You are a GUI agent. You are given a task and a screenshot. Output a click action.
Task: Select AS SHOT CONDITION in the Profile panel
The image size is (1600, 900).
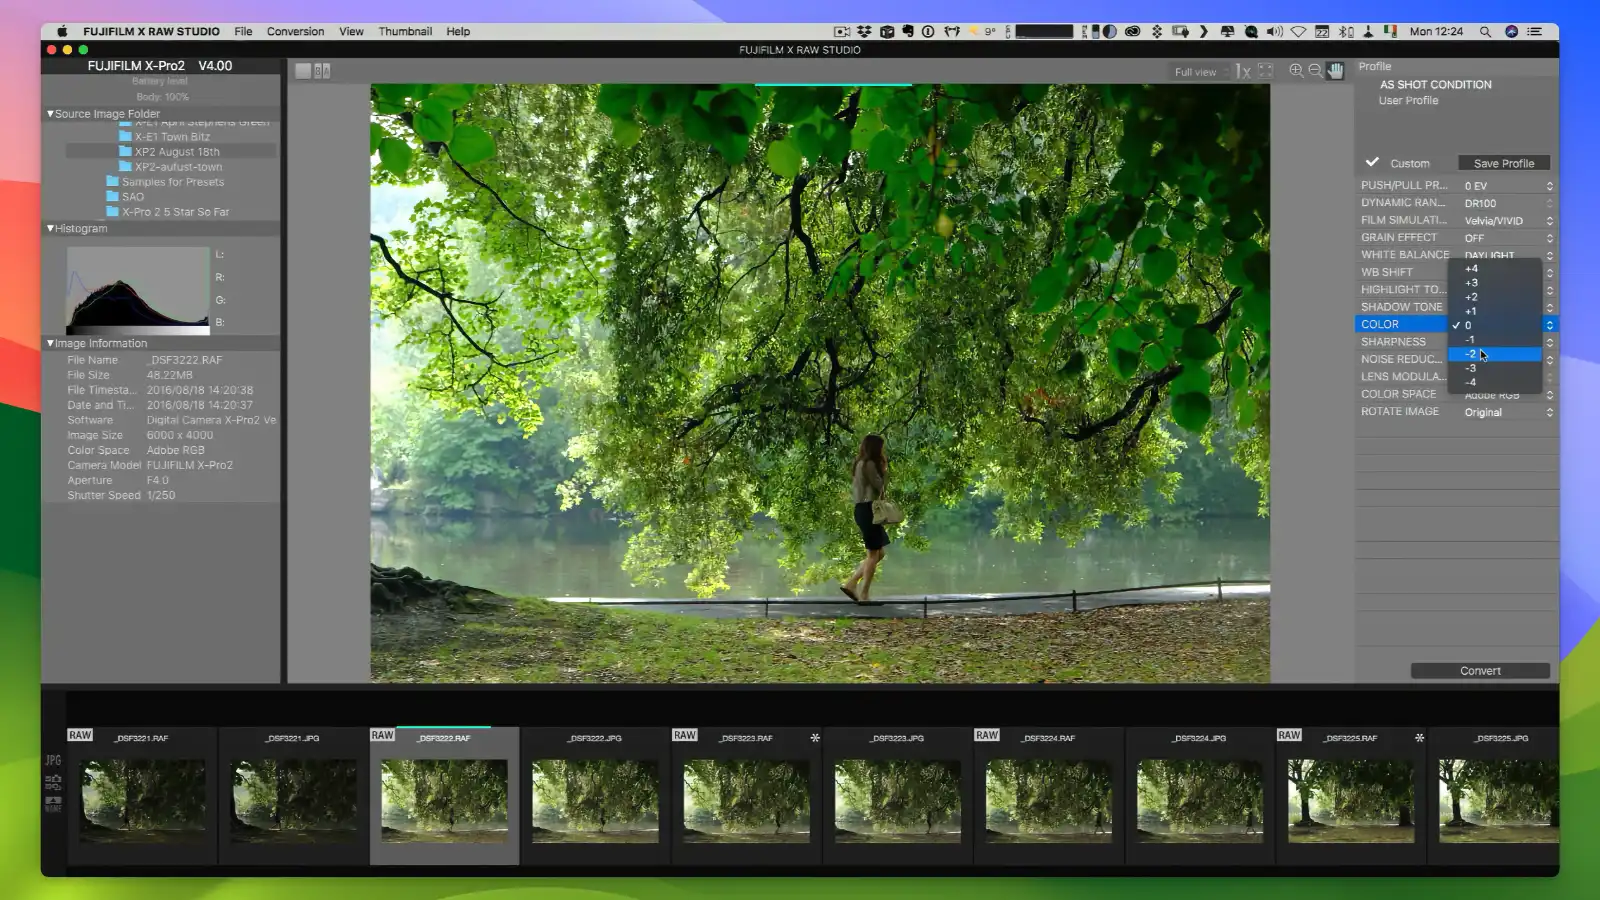[1434, 84]
